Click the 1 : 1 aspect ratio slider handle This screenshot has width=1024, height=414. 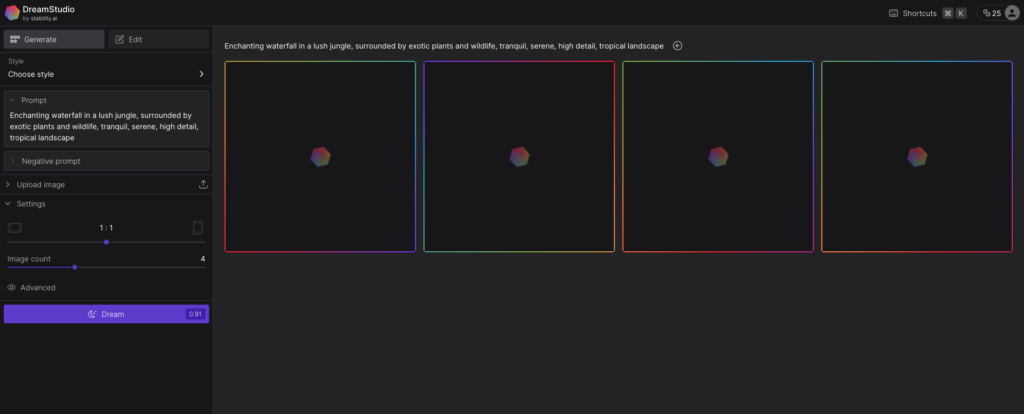[x=106, y=242]
